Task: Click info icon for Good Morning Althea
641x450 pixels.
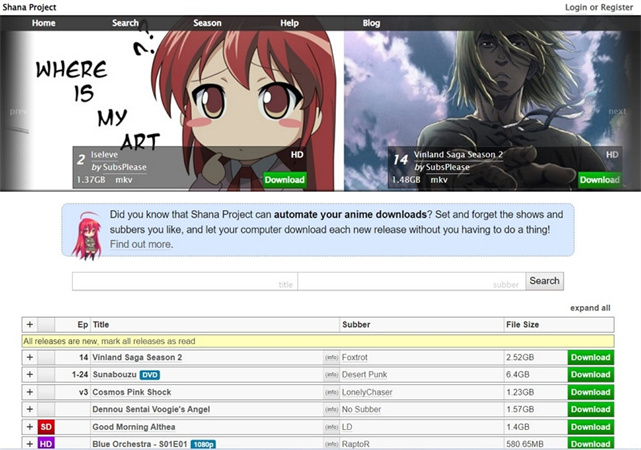Action: point(332,427)
